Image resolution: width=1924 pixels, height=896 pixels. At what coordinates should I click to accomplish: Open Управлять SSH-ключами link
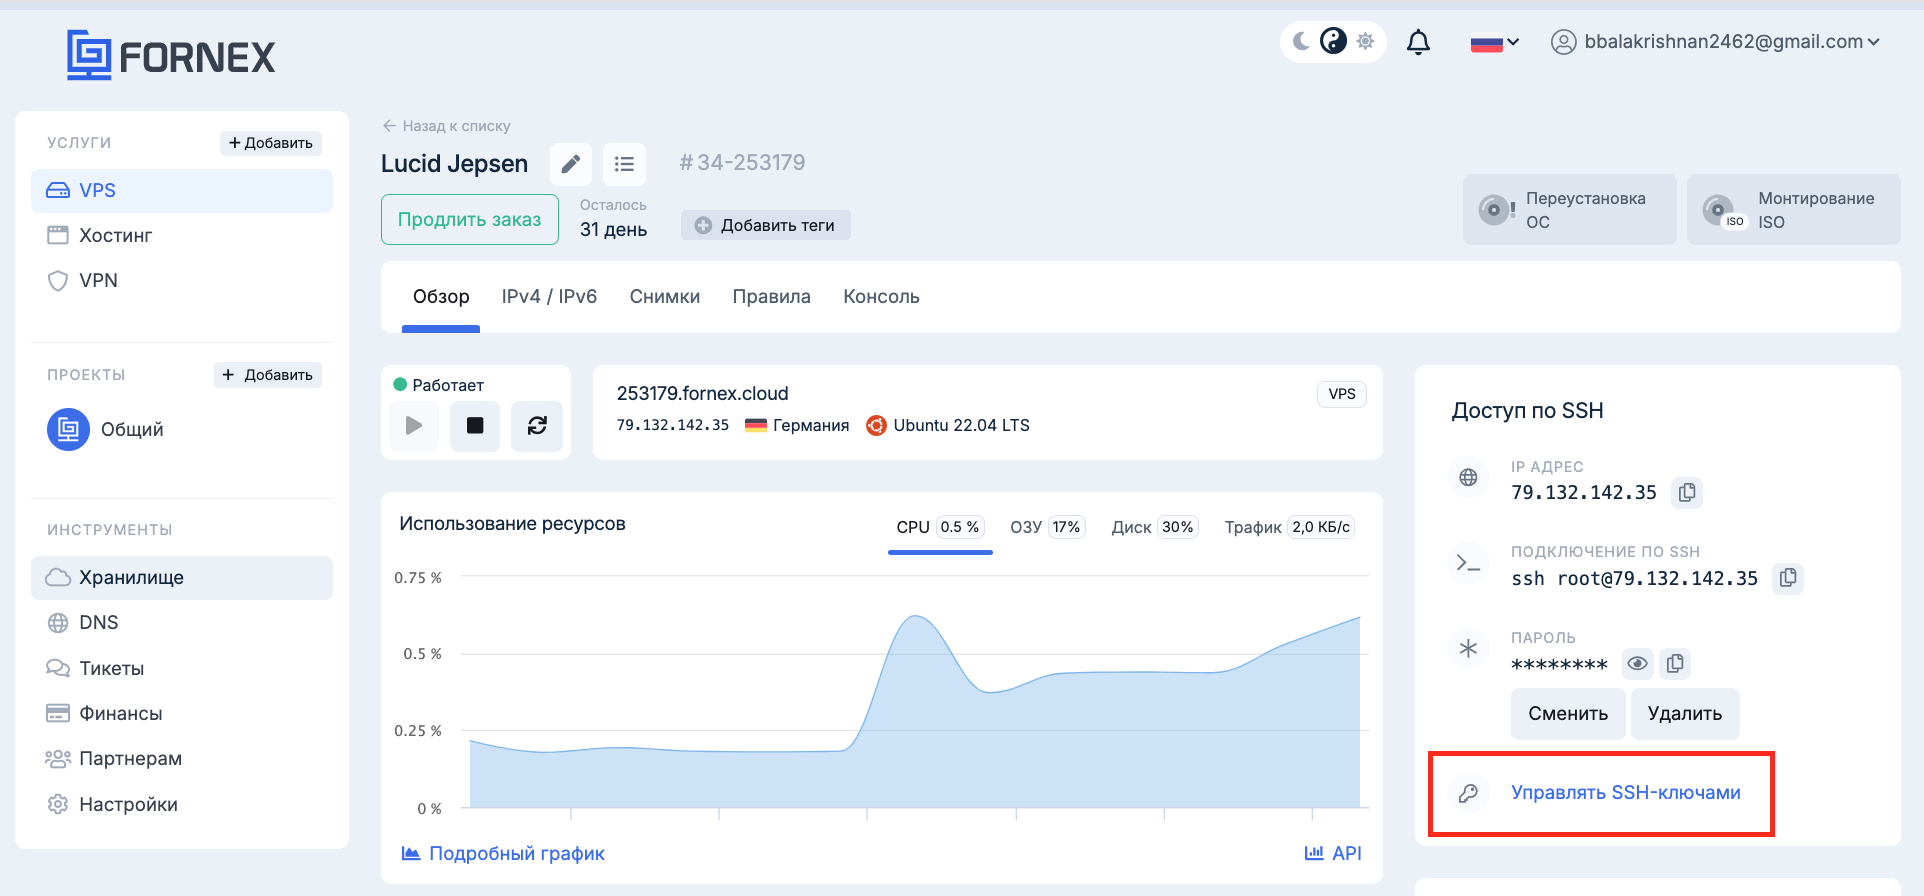click(x=1625, y=793)
